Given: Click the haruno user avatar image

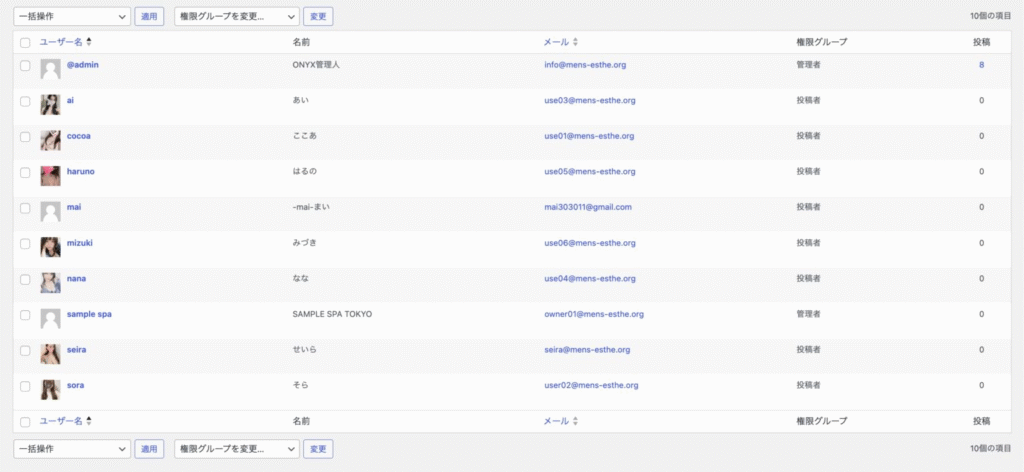Looking at the screenshot, I should pos(50,176).
